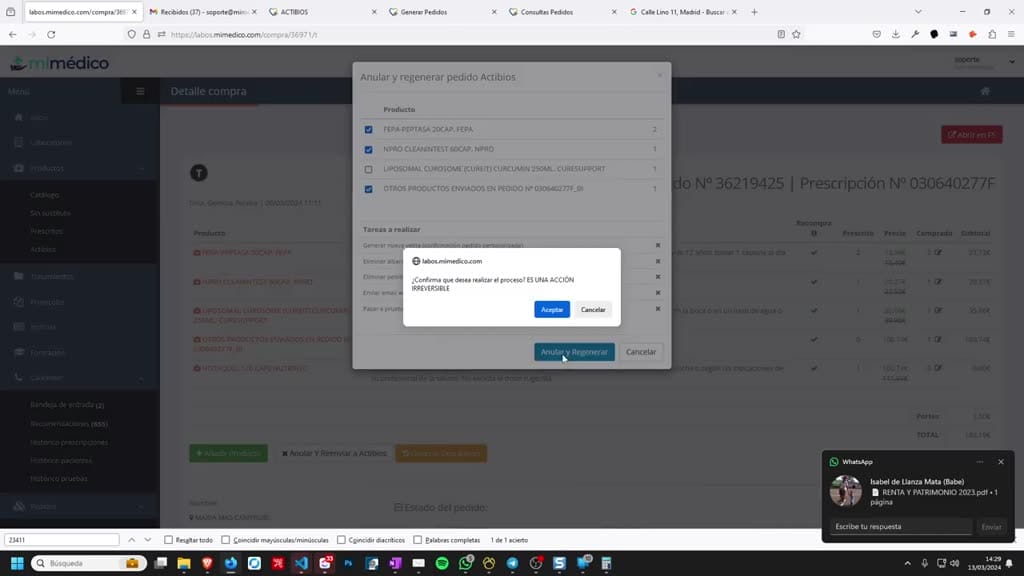Image resolution: width=1024 pixels, height=576 pixels.
Task: Check LIPOSOMAL CUROSOME CURCUMIN product checkbox
Action: pyautogui.click(x=368, y=169)
